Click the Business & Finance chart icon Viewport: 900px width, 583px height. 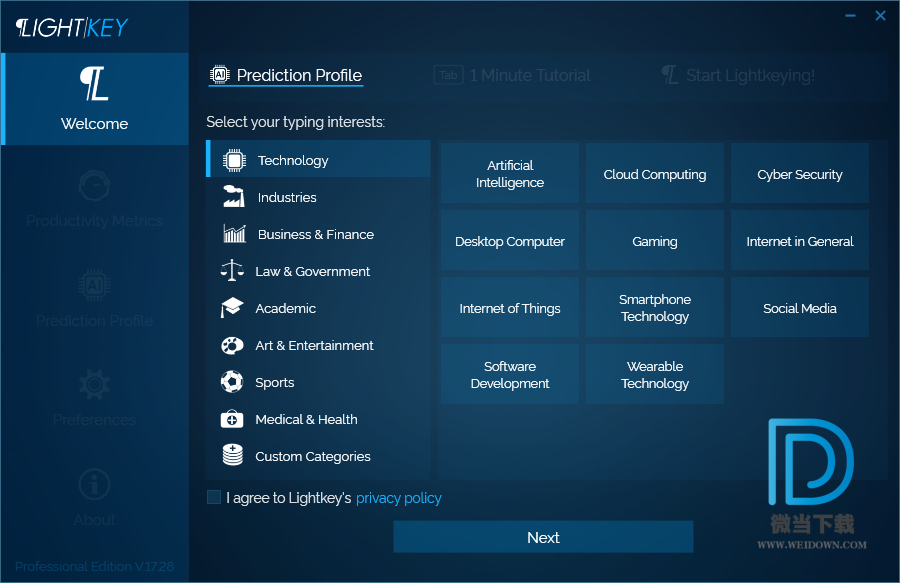[234, 234]
